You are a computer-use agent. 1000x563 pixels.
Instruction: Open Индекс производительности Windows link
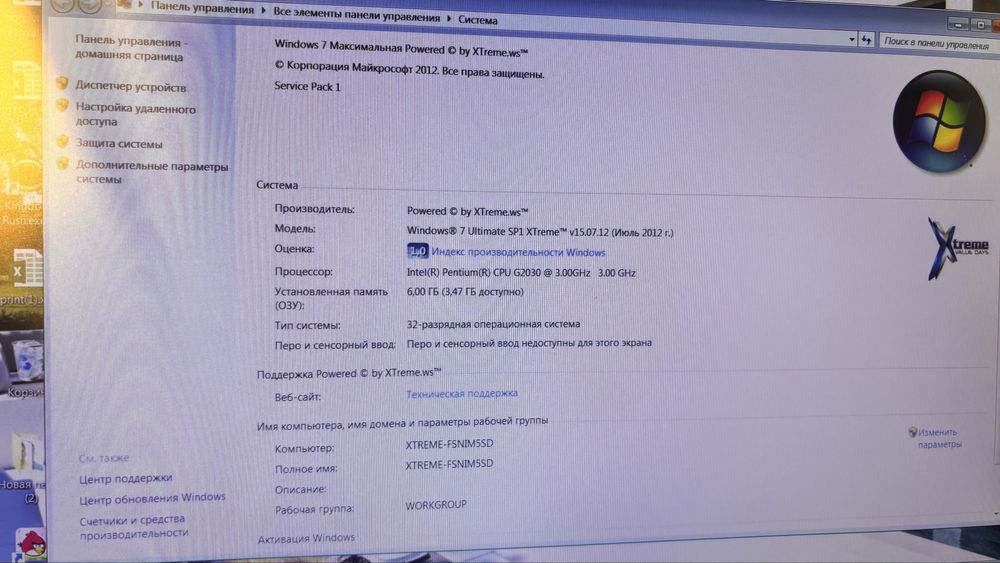[518, 252]
